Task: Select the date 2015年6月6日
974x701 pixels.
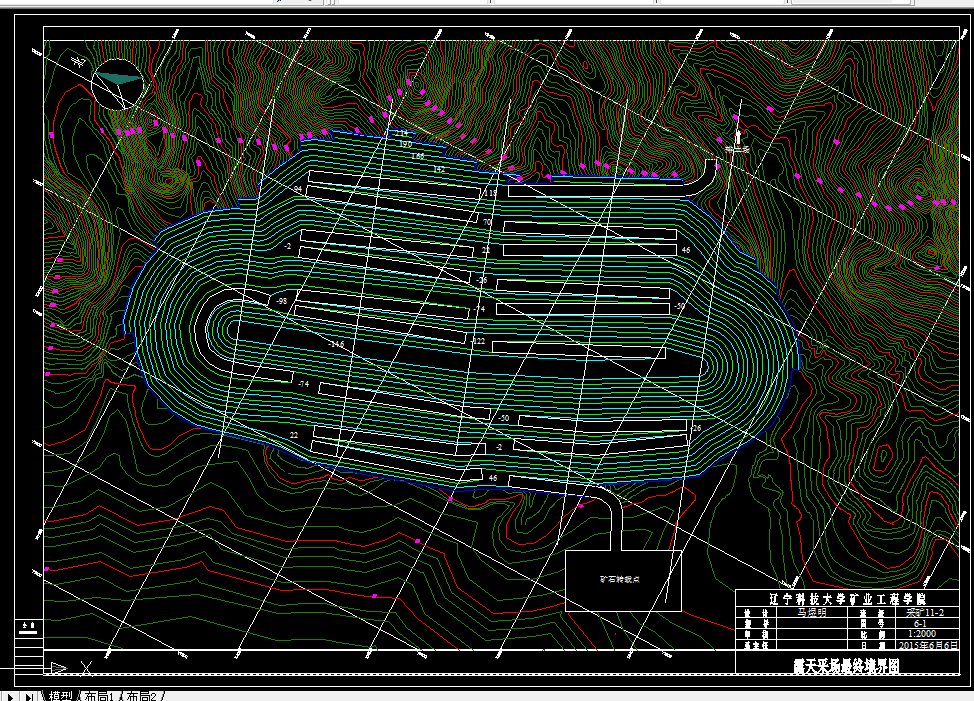Action: point(928,644)
